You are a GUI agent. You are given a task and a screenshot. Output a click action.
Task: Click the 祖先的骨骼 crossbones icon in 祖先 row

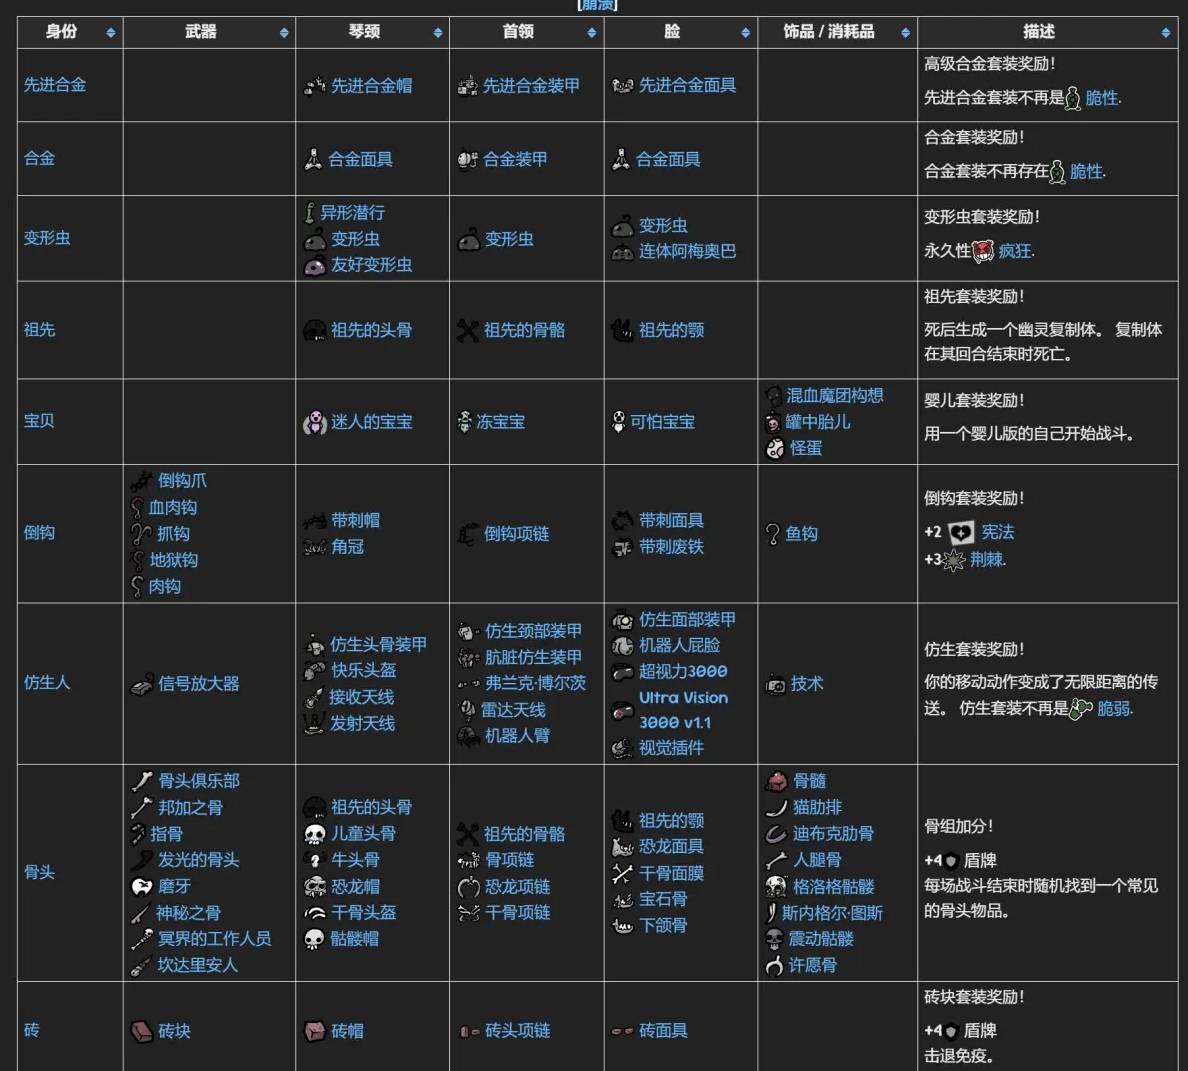[467, 330]
